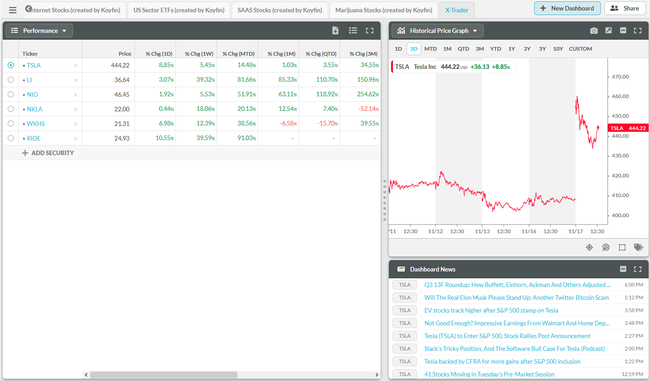
Task: Click the Share button
Action: 625,8
